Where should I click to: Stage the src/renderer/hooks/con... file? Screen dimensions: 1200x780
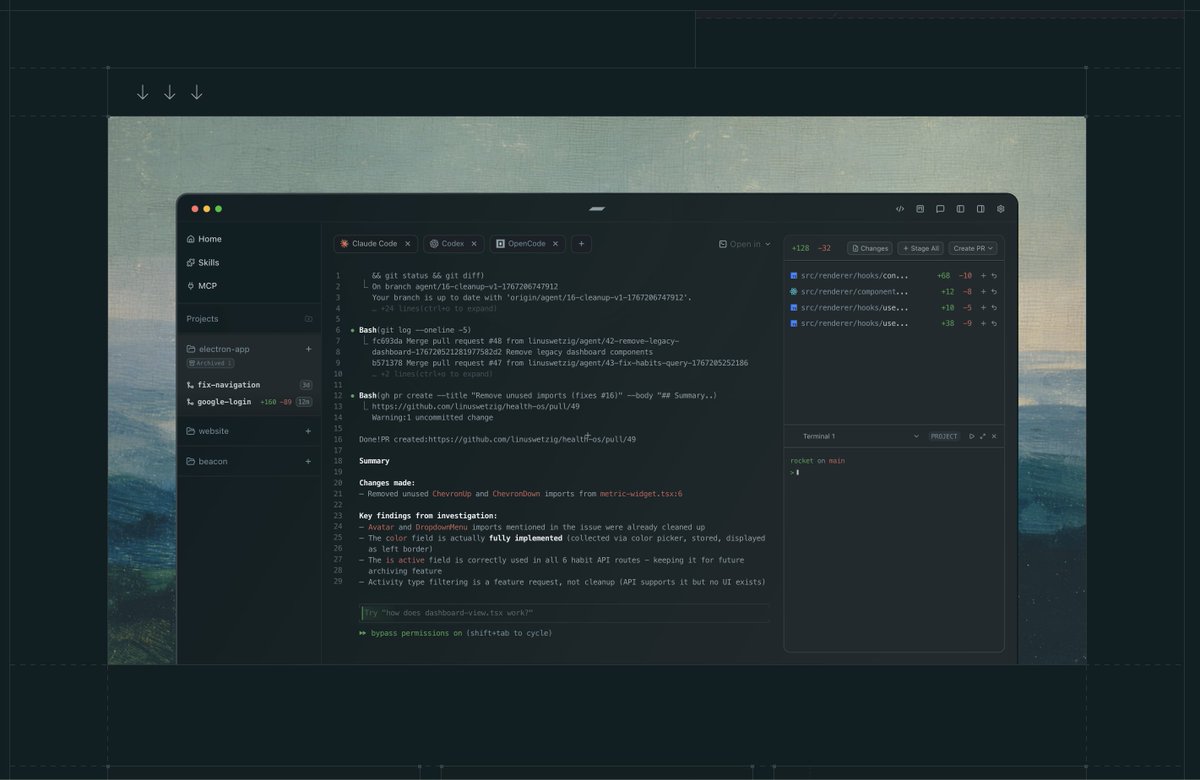tap(983, 275)
